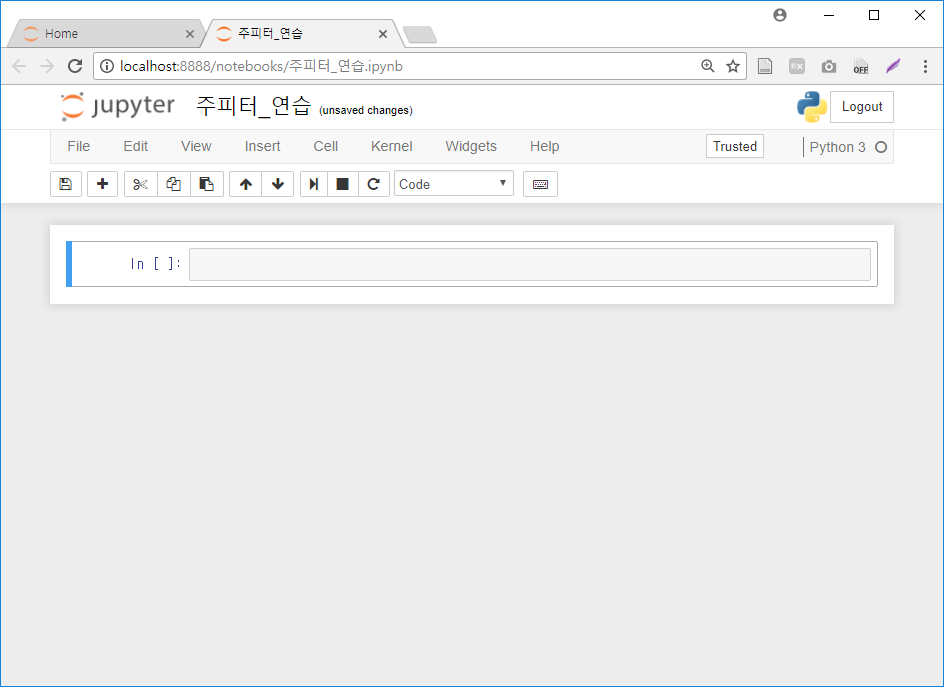Move selected cell up arrow
The width and height of the screenshot is (944, 687).
[246, 184]
